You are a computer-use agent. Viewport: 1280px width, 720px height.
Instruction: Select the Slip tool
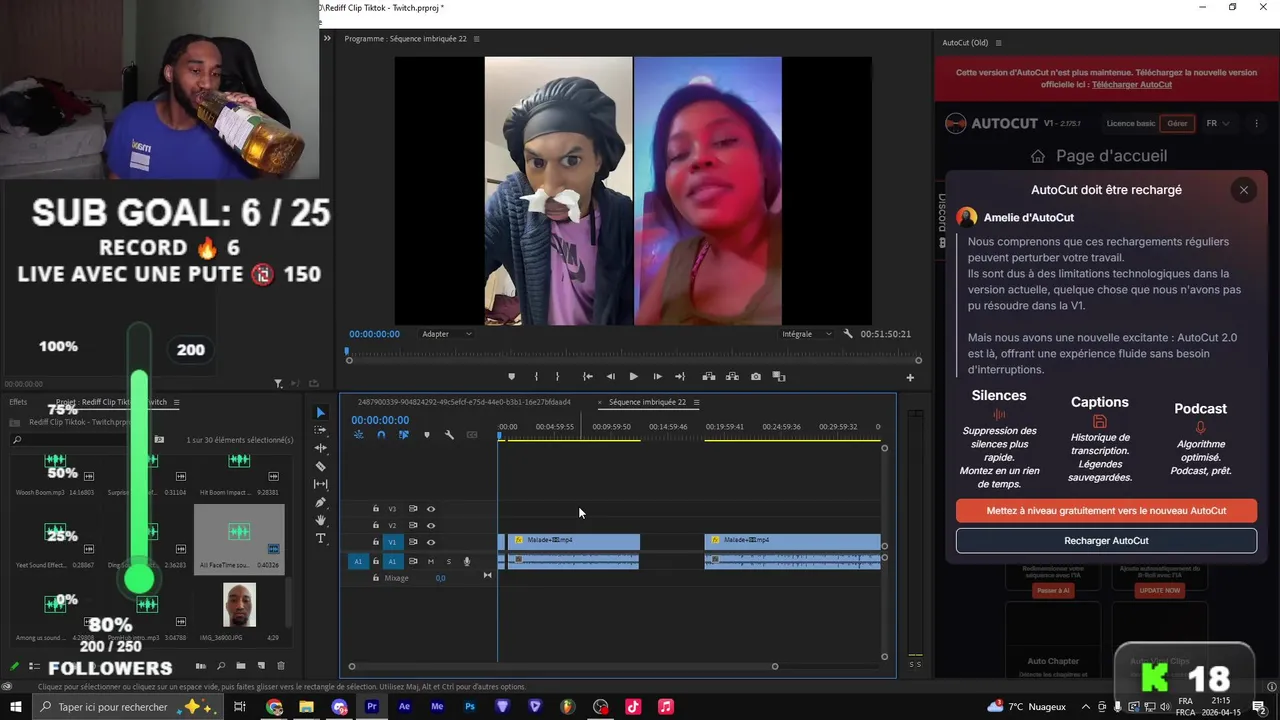[320, 484]
